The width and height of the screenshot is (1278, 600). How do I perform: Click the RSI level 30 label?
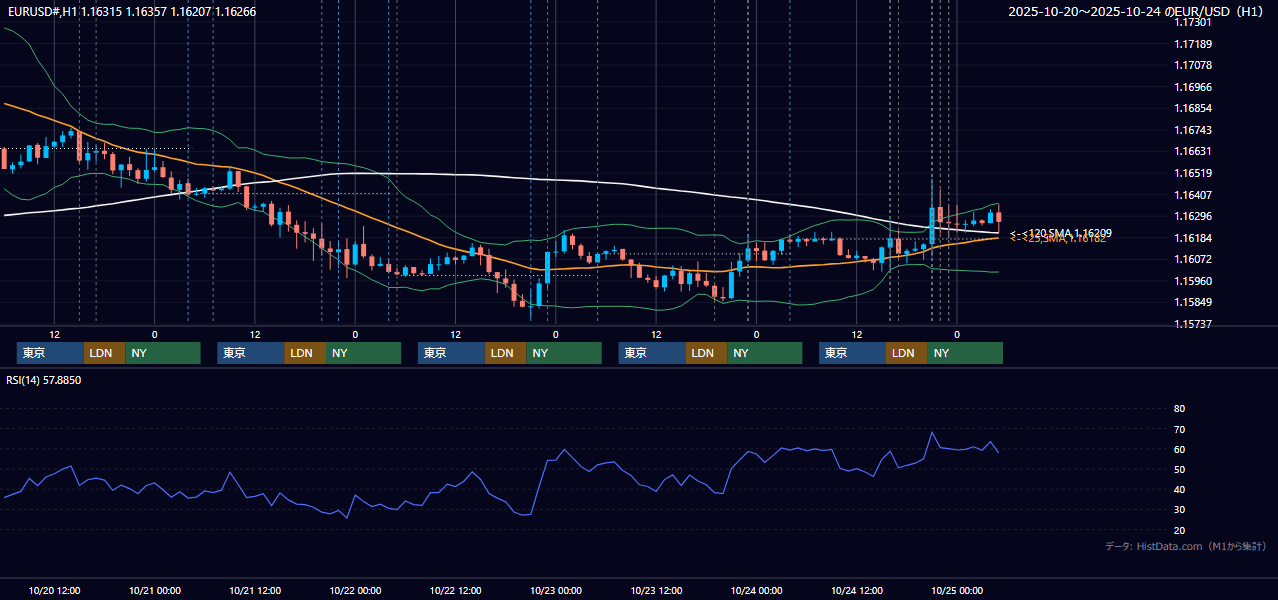pos(1179,510)
